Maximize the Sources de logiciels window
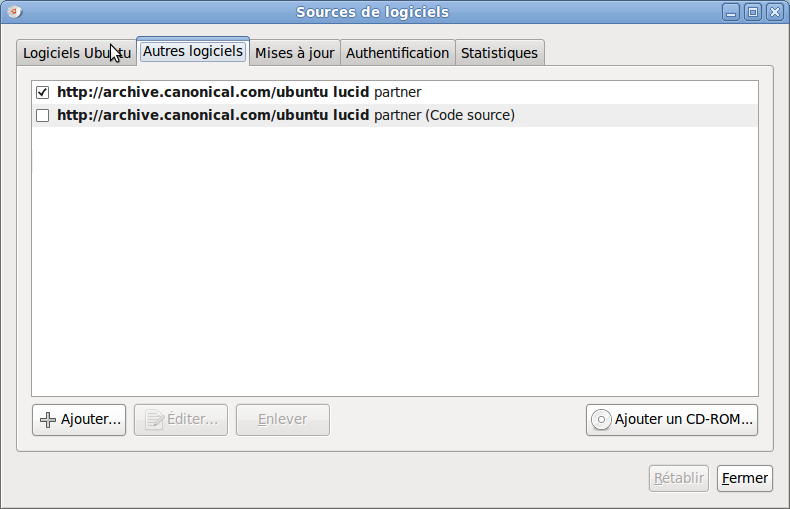Screen dimensions: 790x509 (x=753, y=12)
